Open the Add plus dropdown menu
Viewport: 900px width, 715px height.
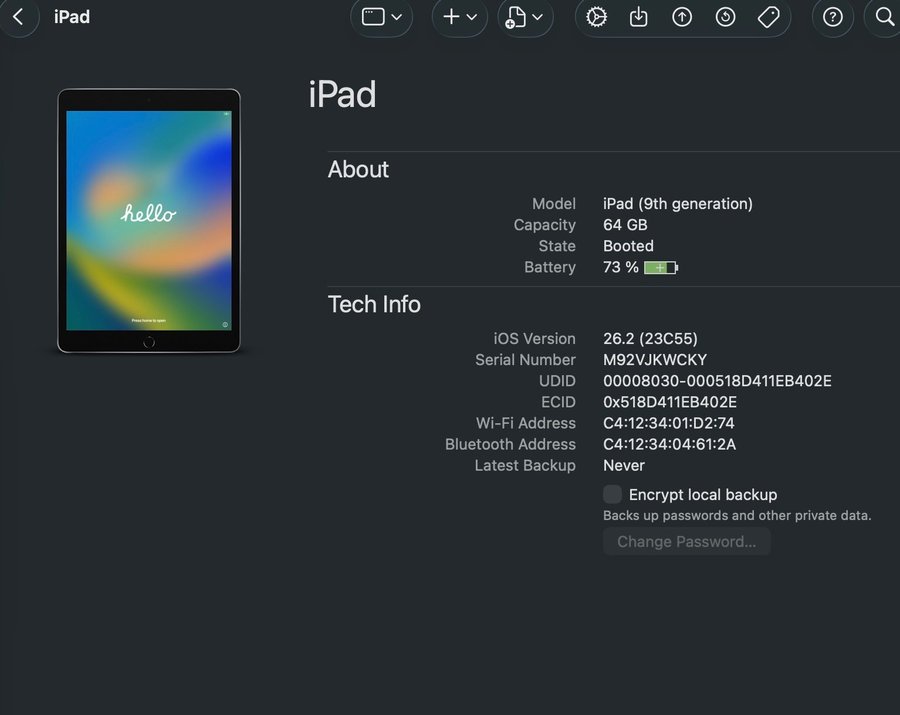(x=459, y=17)
